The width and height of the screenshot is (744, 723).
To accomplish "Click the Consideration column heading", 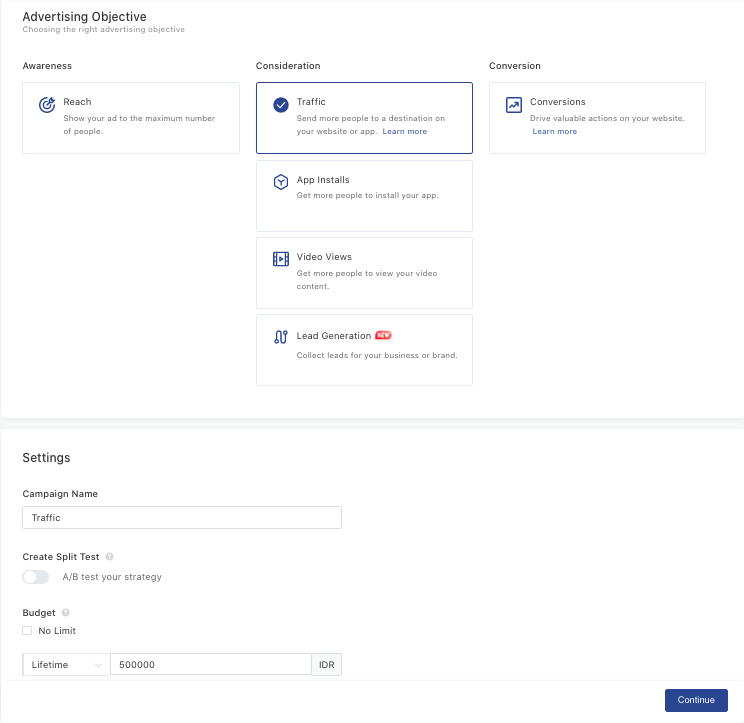I will [x=288, y=66].
